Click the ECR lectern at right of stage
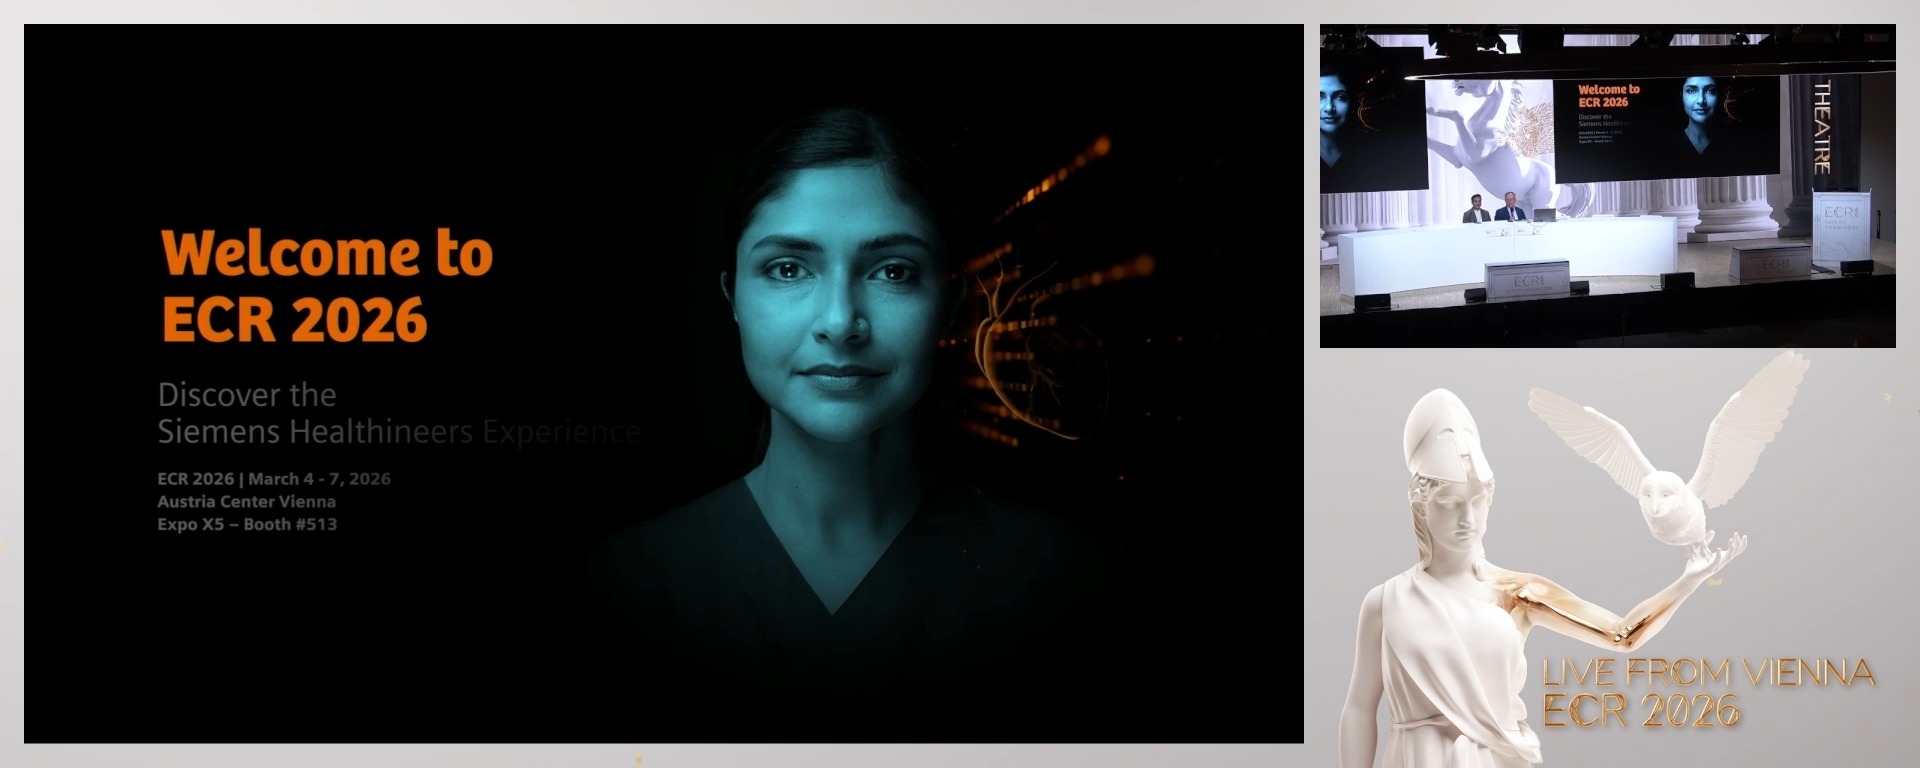1920x768 pixels. point(1840,228)
